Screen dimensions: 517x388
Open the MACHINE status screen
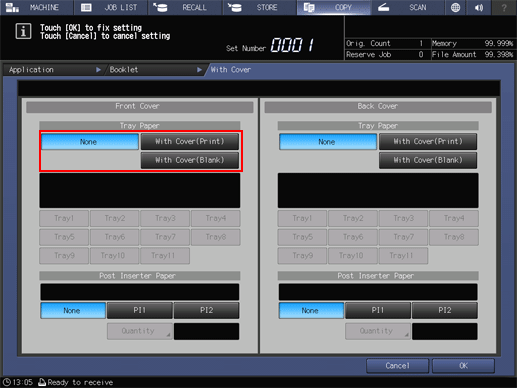(x=37, y=7)
